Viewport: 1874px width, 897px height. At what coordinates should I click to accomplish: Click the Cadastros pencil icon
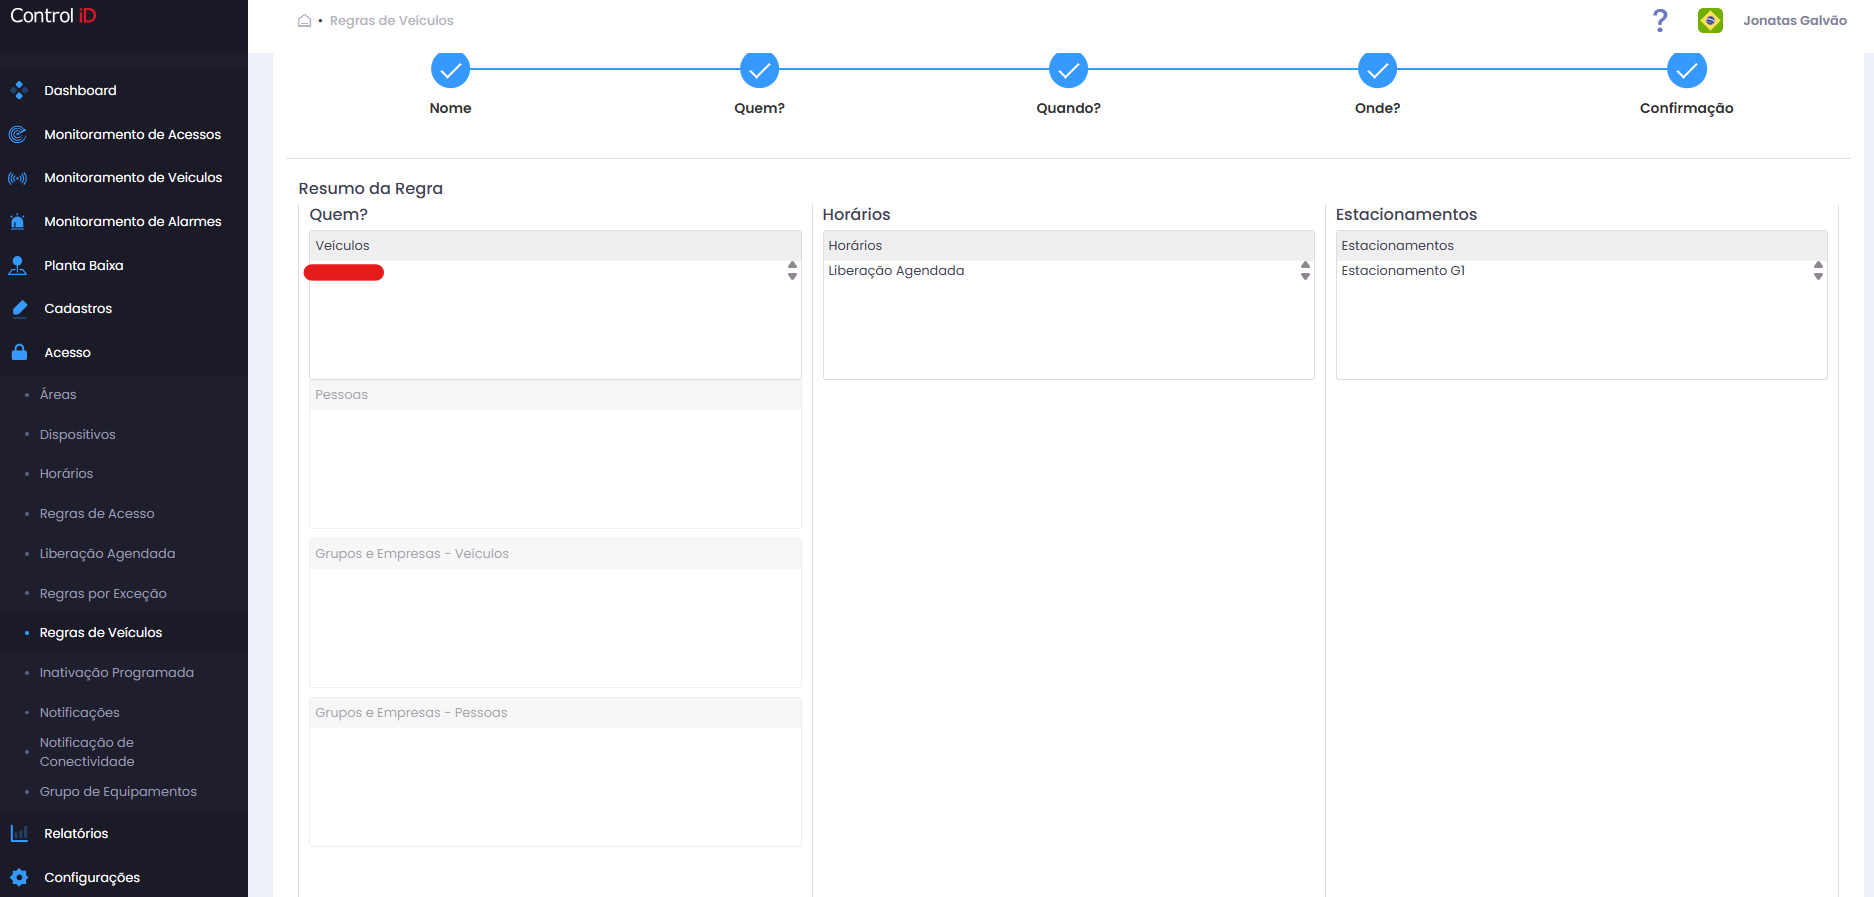19,309
